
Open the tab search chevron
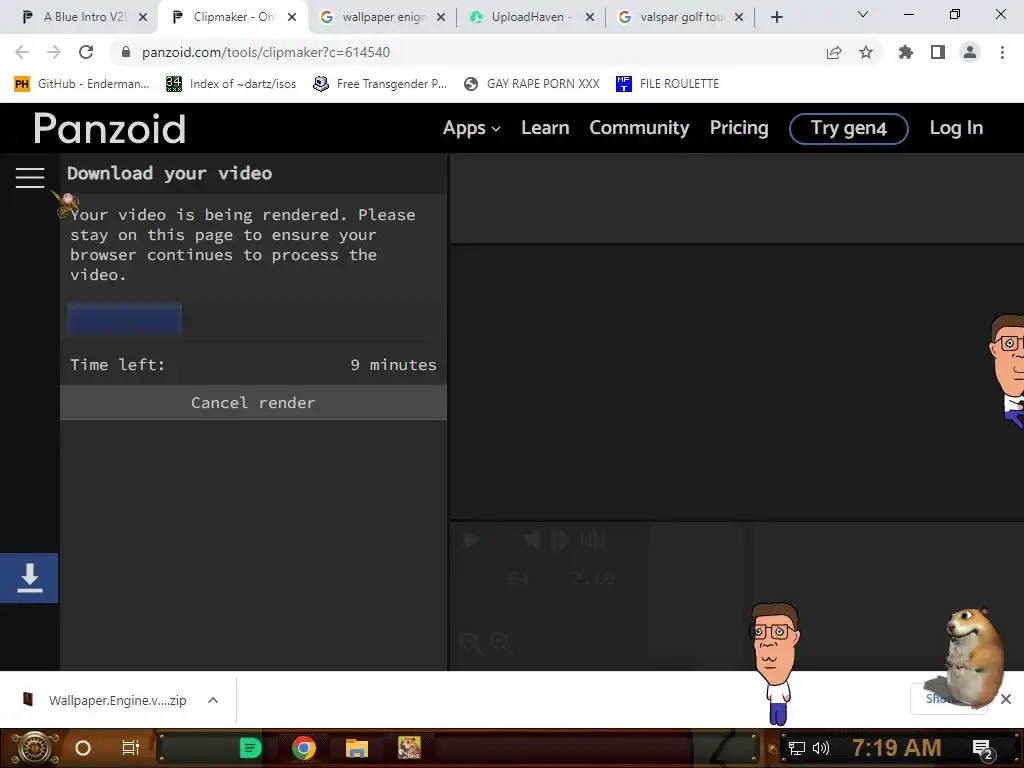[863, 14]
